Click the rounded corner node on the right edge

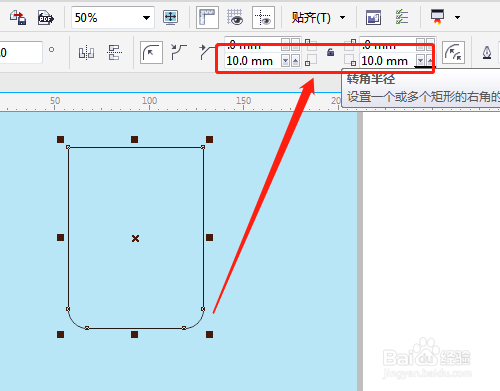[x=203, y=309]
